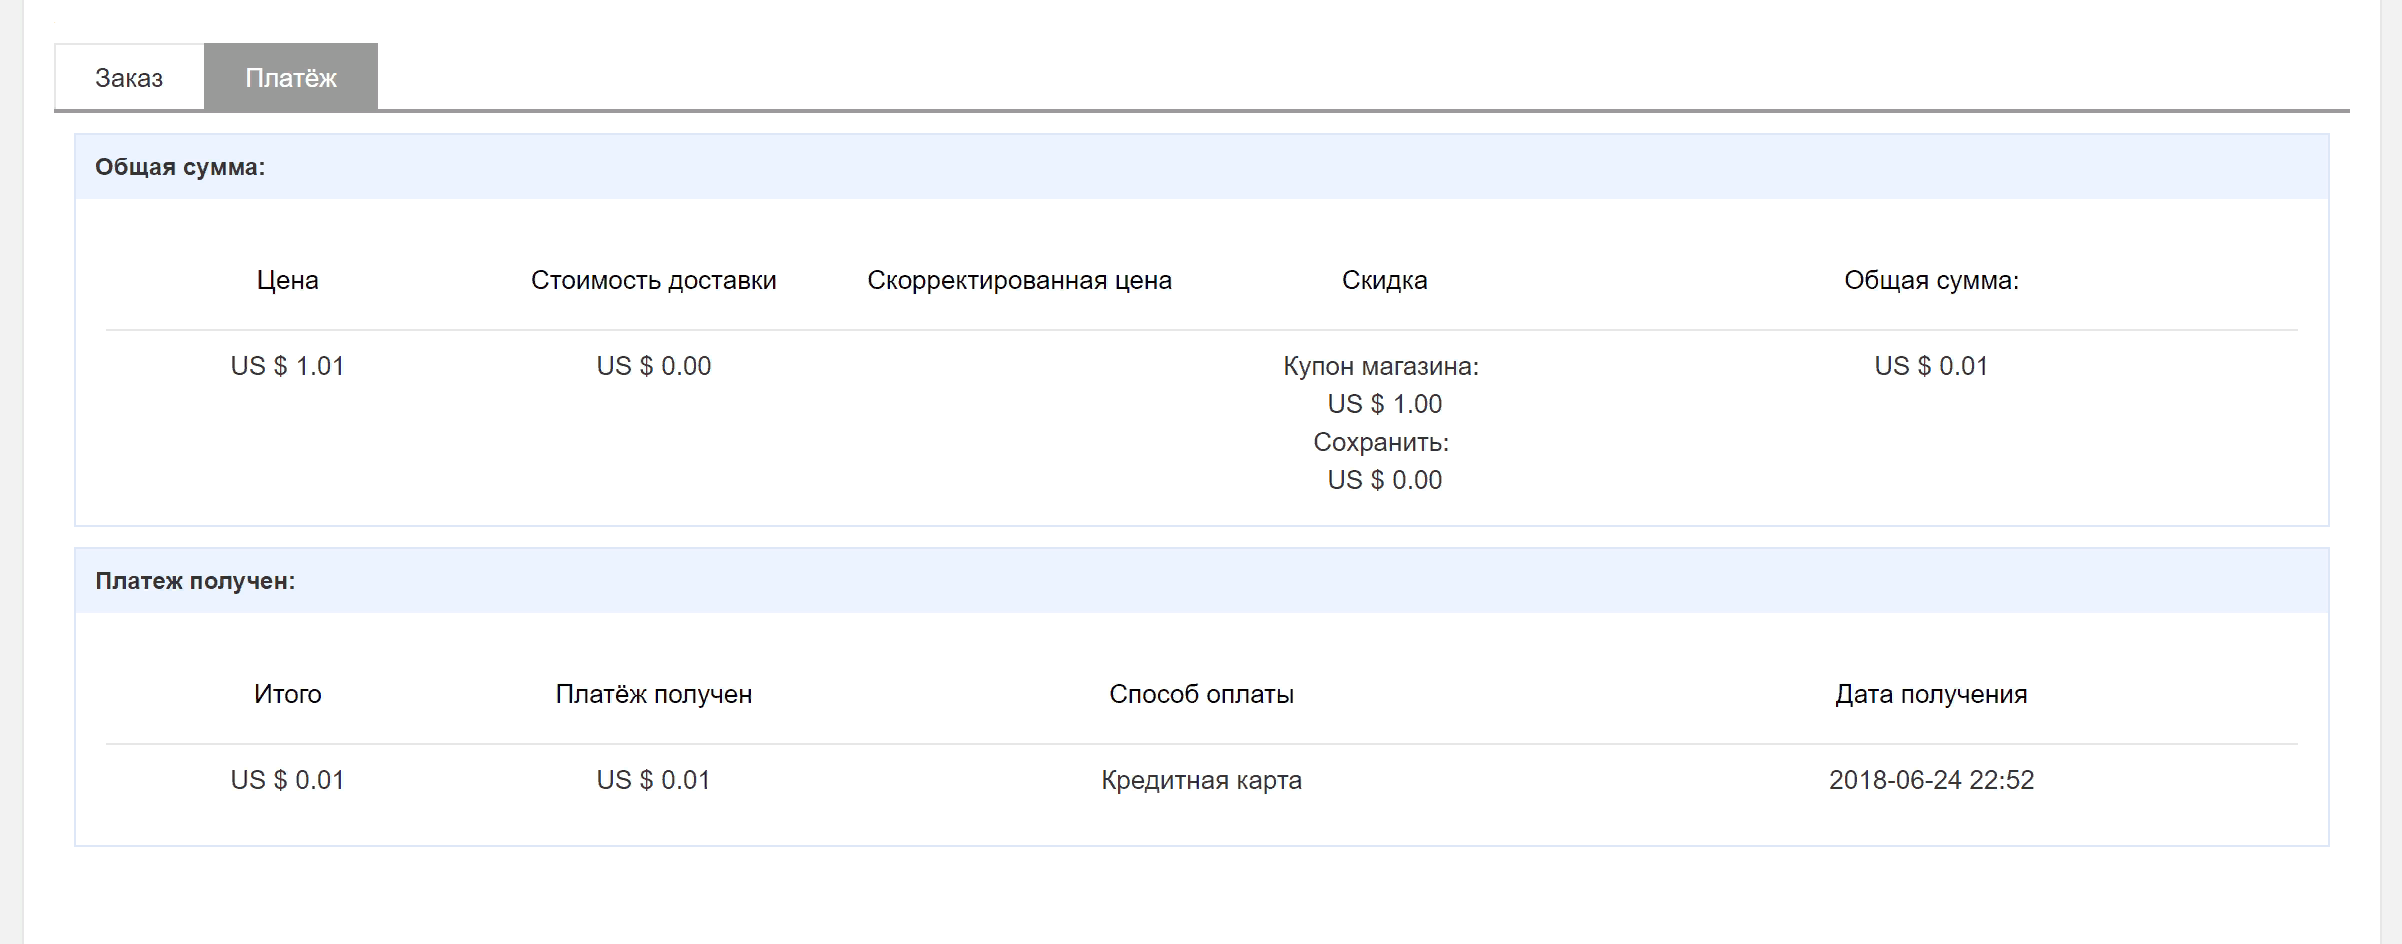
Task: Select the price value US $ 1.01
Action: point(288,366)
